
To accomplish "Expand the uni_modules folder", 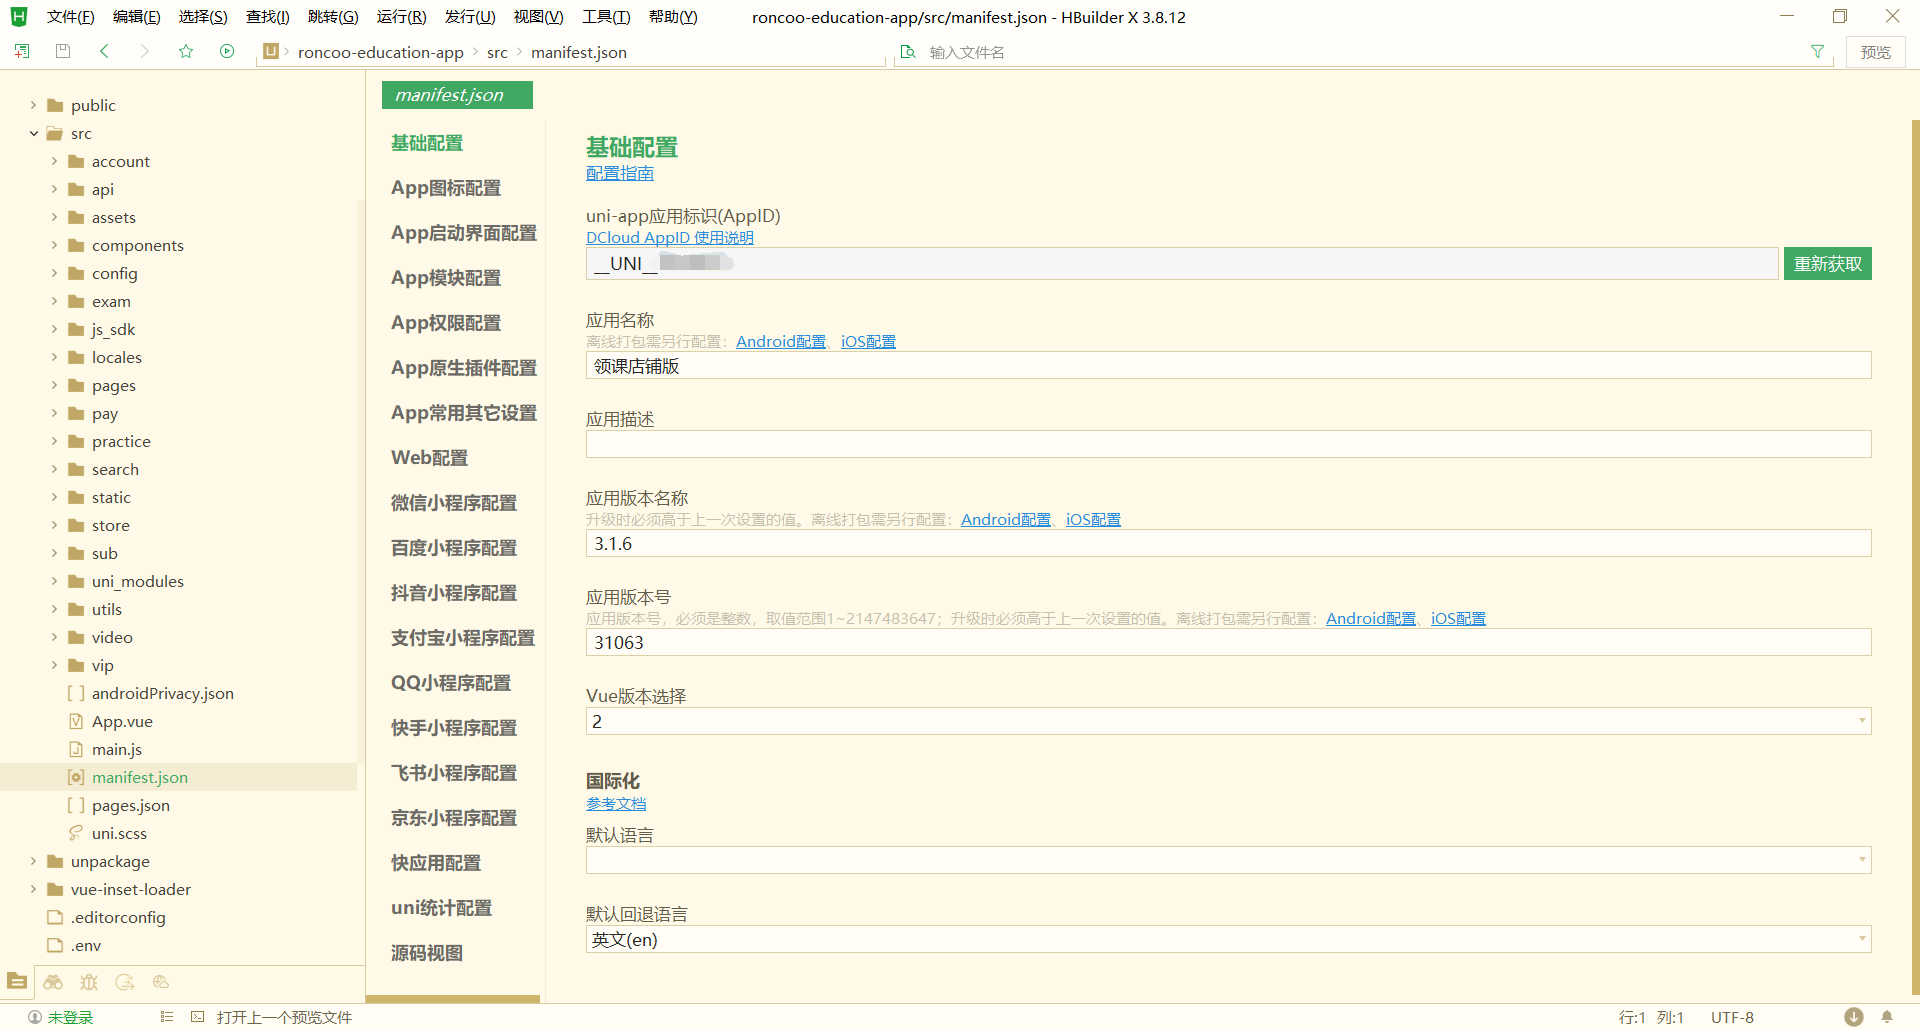I will click(54, 581).
